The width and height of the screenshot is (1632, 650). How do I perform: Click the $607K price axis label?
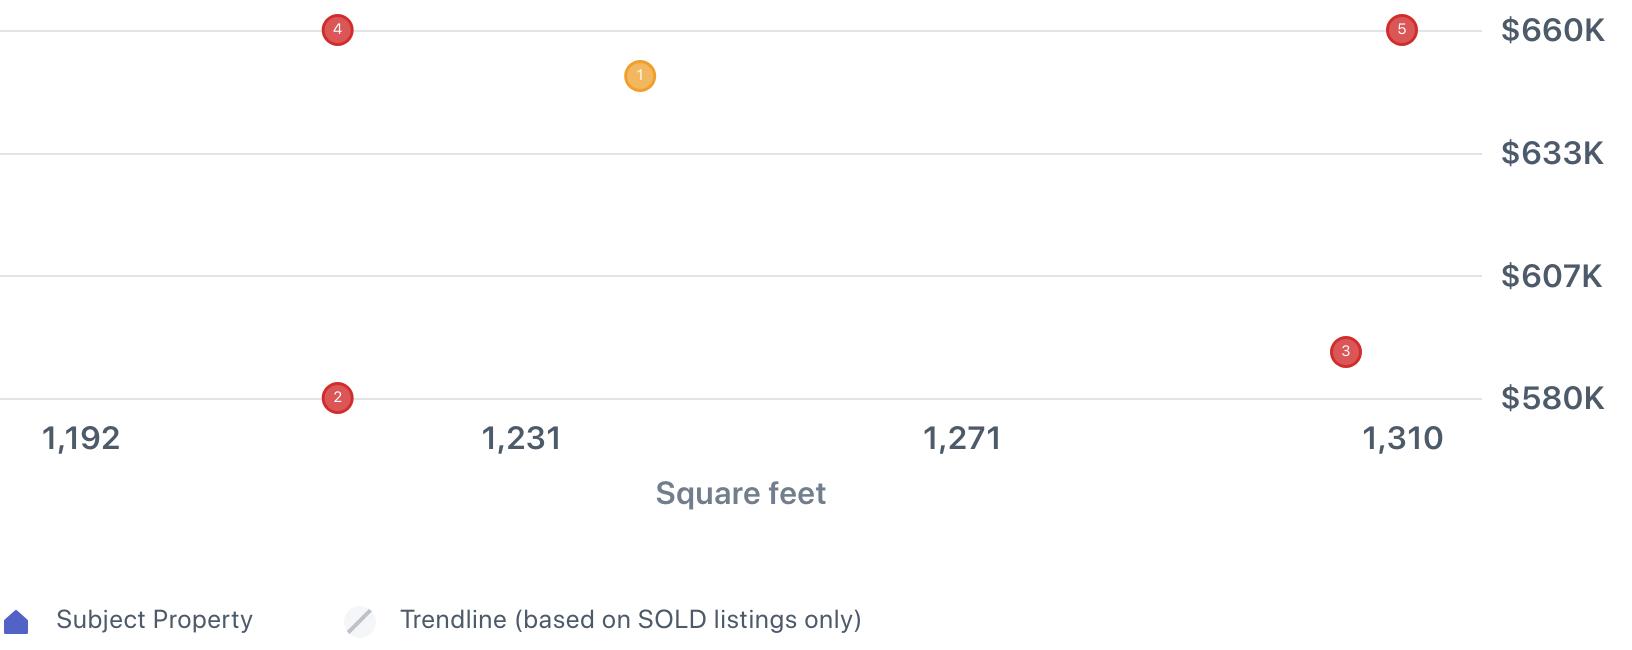click(x=1552, y=276)
